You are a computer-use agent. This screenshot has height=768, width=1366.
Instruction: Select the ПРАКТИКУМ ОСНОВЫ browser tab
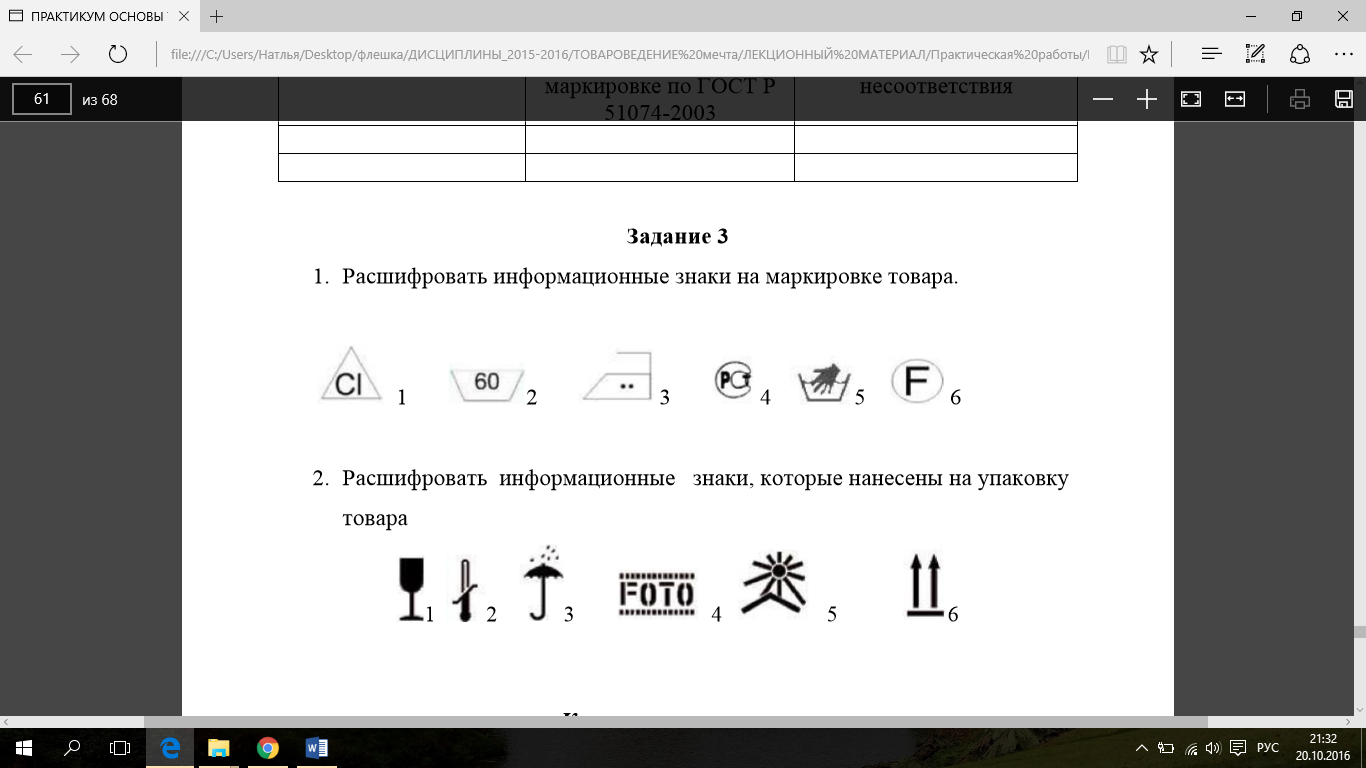pyautogui.click(x=98, y=16)
